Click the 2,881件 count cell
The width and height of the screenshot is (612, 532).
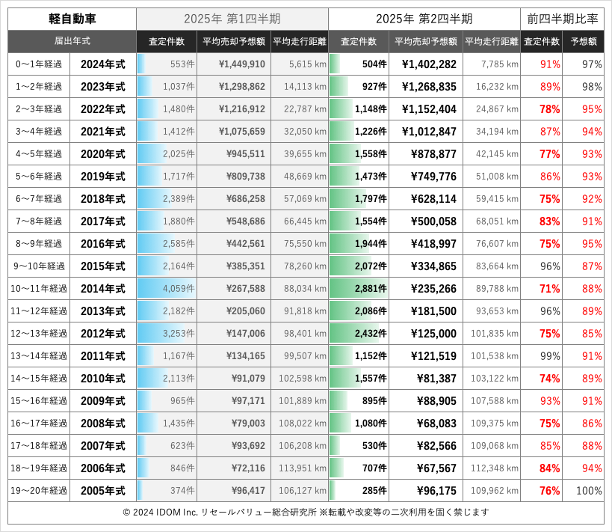pos(359,289)
